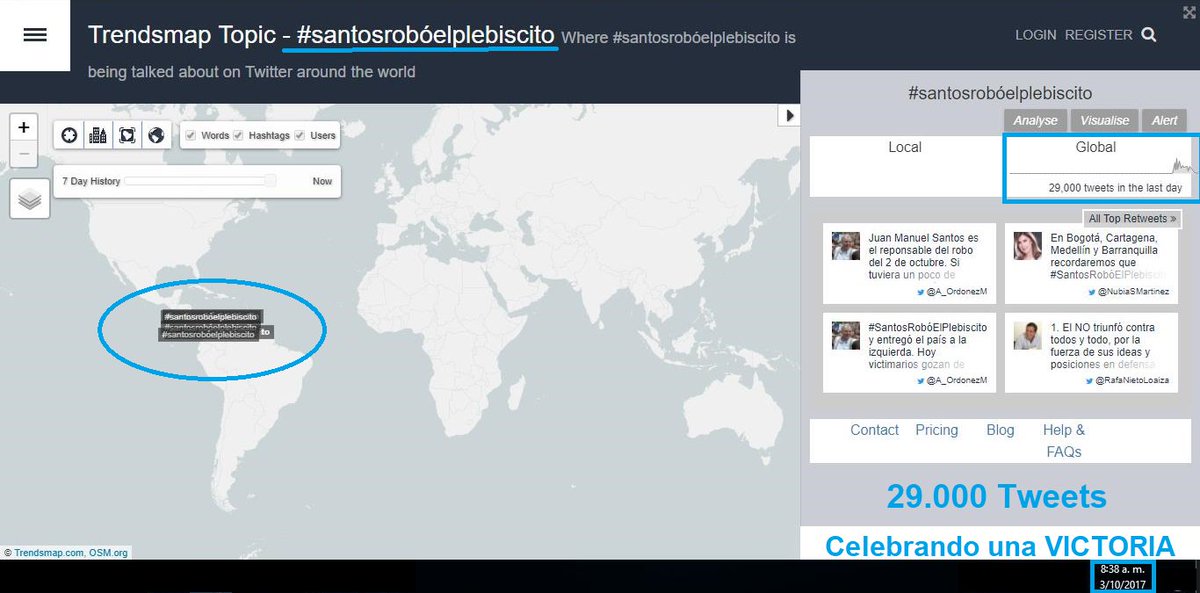Zoom in the map with plus button

24,128
